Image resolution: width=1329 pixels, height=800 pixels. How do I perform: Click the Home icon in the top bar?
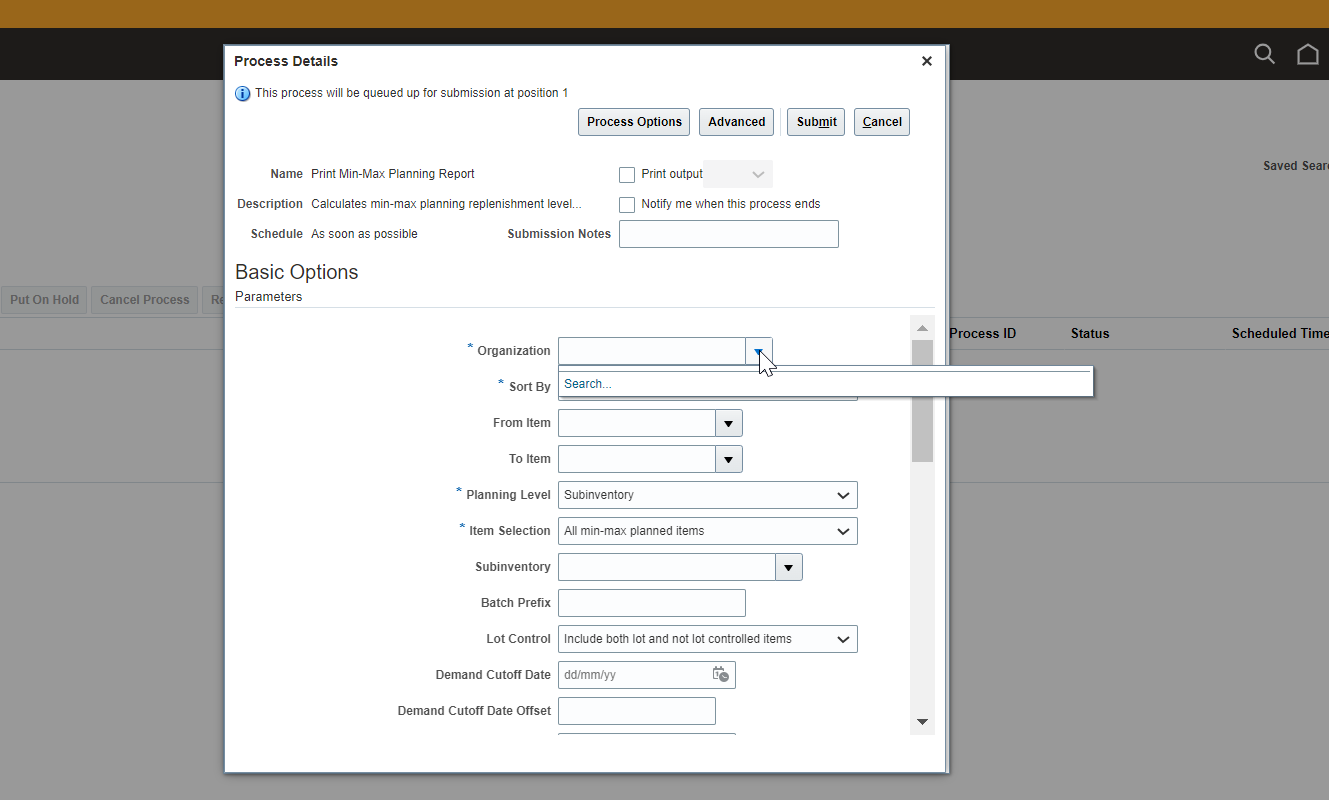[x=1308, y=54]
